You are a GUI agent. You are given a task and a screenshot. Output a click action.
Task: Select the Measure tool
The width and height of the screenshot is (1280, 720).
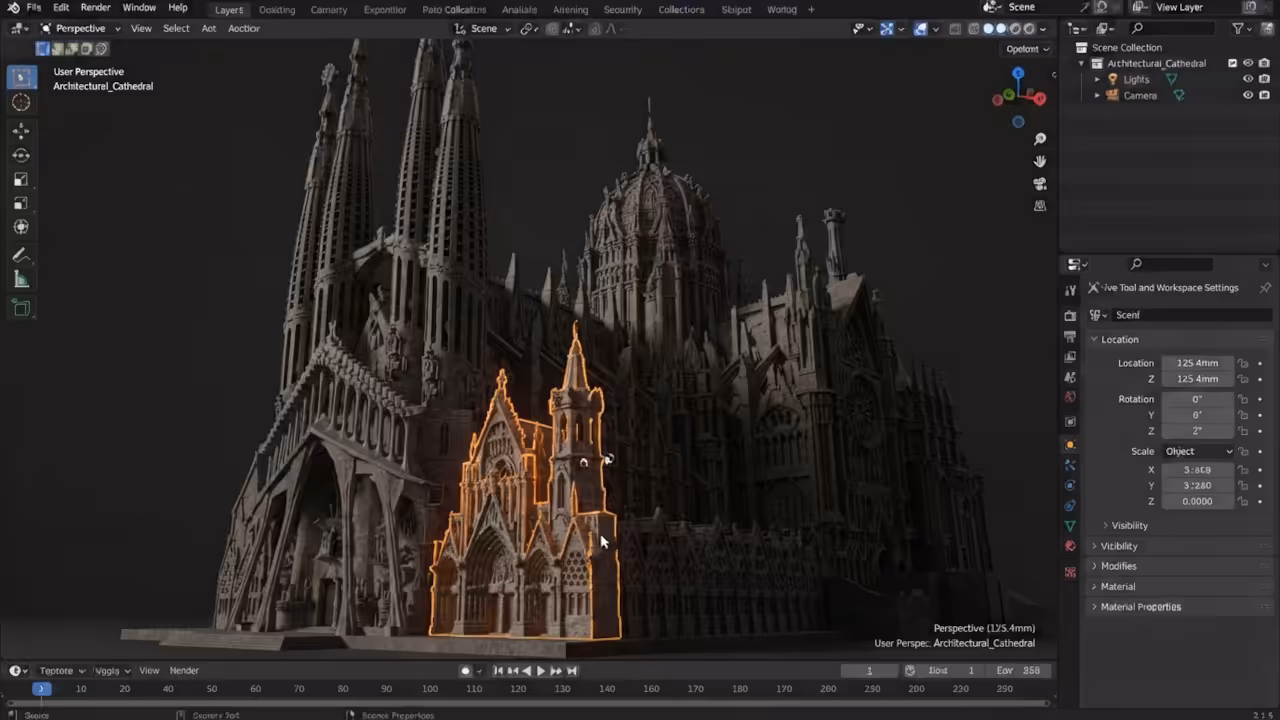21,280
